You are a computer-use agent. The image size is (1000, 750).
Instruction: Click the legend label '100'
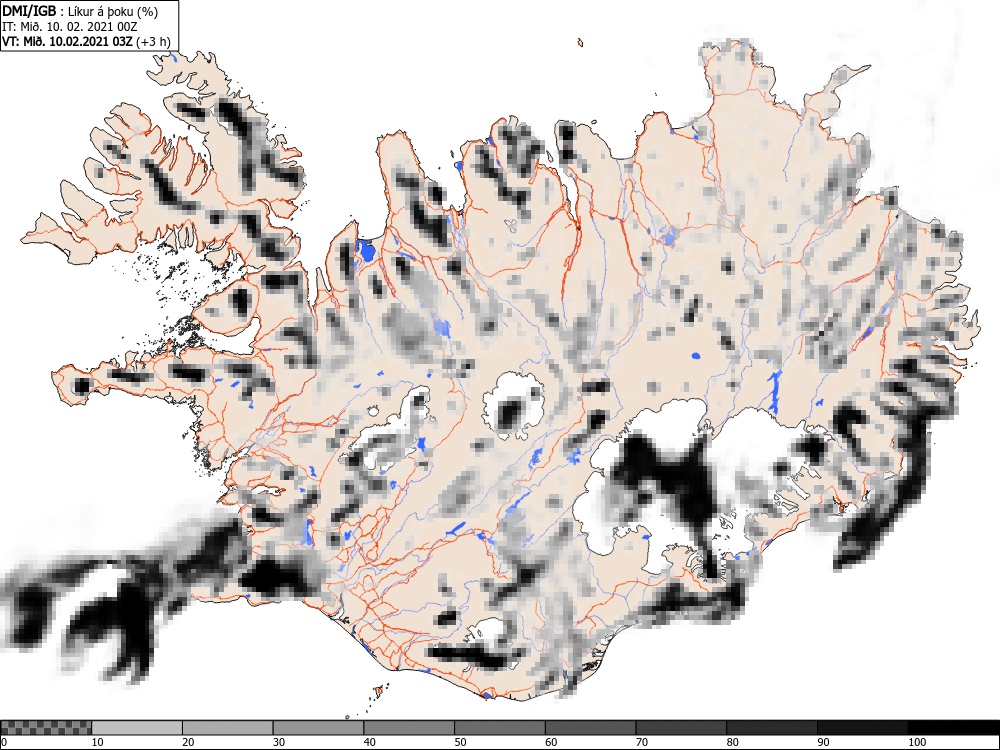(x=916, y=742)
